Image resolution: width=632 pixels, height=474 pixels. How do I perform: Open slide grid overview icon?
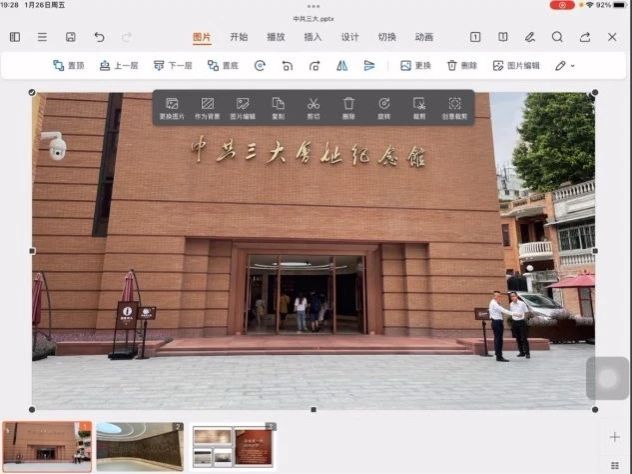615,465
